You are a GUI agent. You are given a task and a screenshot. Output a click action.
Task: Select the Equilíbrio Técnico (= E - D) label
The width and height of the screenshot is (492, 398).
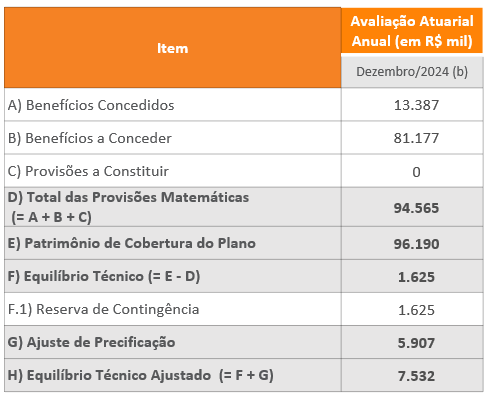point(104,277)
